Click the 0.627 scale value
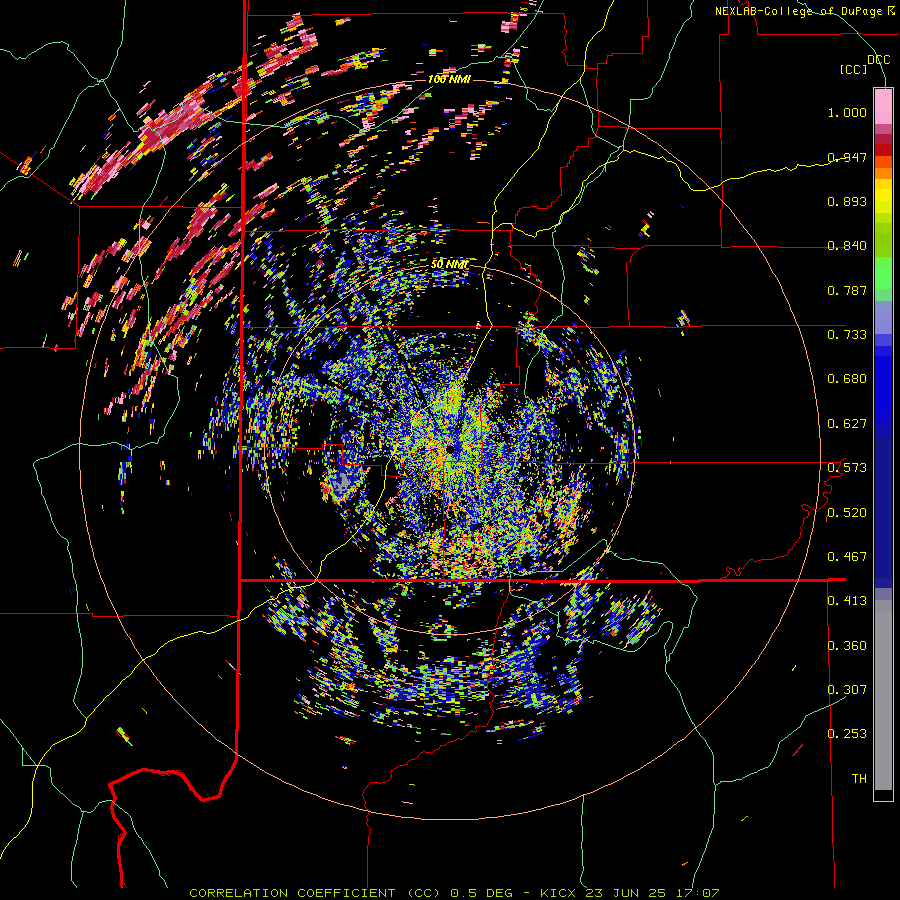Image resolution: width=900 pixels, height=900 pixels. (847, 424)
